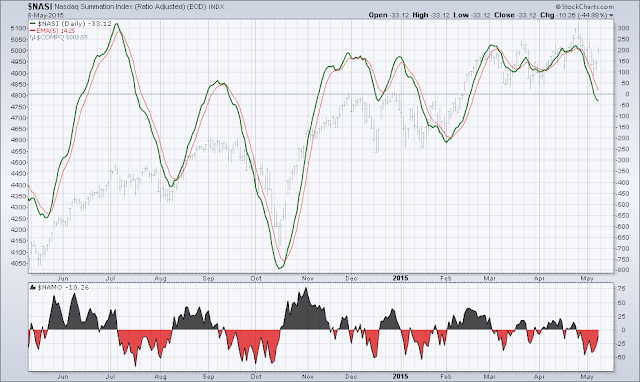Screen dimensions: 640x382
Task: Click the red line marker of the EMA(5) legend
Action: point(32,31)
